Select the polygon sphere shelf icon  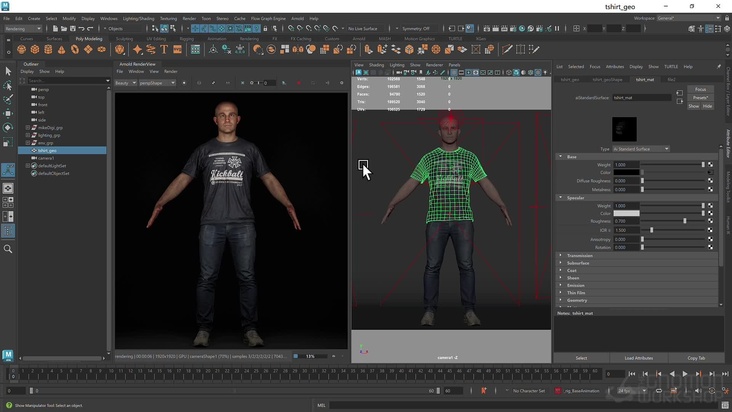click(21, 49)
